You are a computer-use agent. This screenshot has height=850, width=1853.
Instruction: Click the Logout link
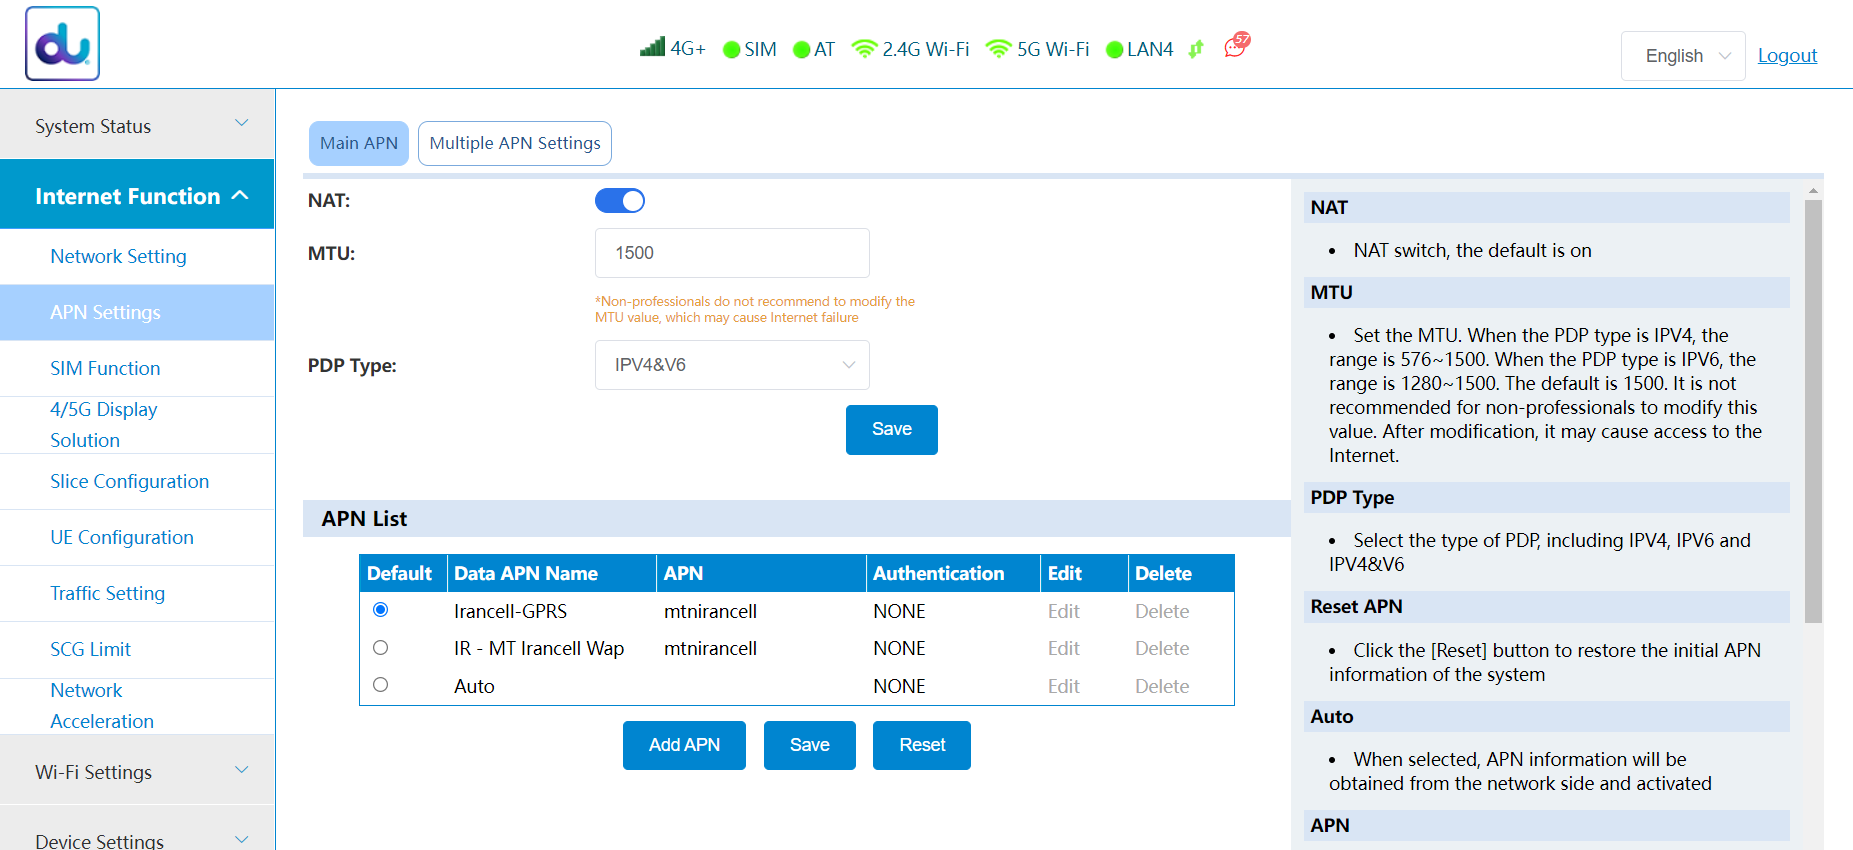coord(1787,56)
